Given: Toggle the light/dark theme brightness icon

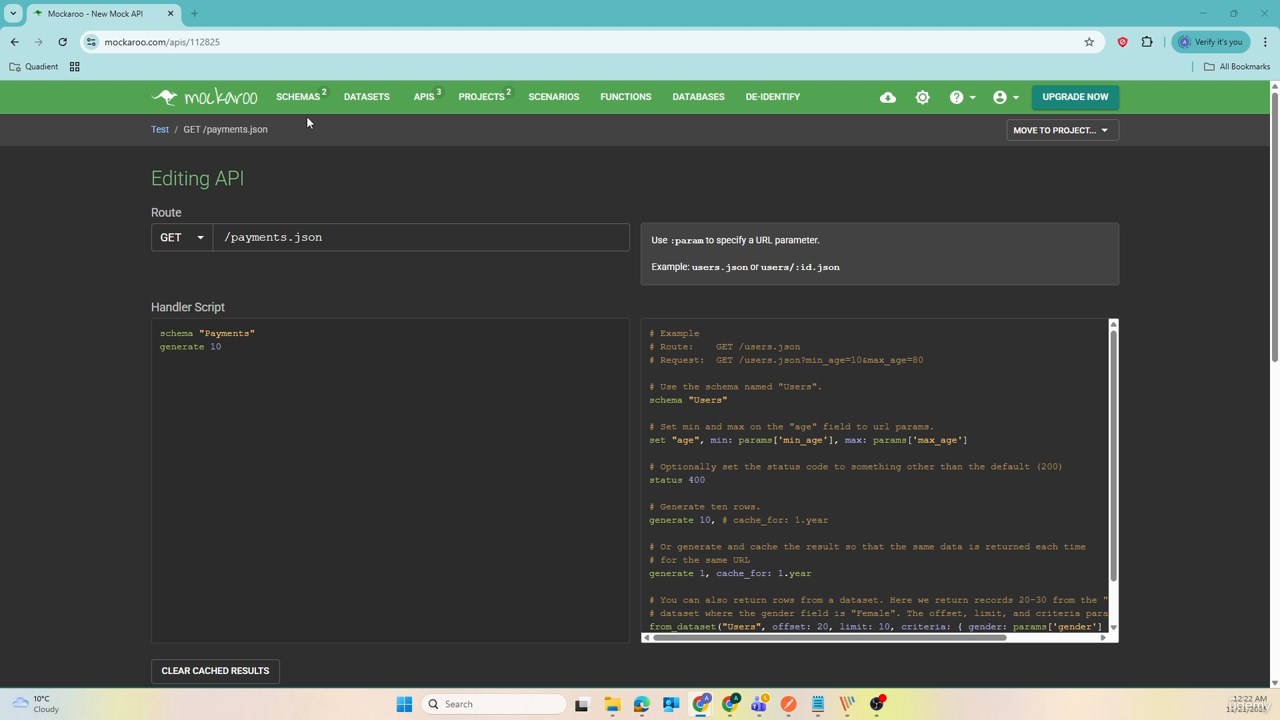Looking at the screenshot, I should pyautogui.click(x=922, y=97).
